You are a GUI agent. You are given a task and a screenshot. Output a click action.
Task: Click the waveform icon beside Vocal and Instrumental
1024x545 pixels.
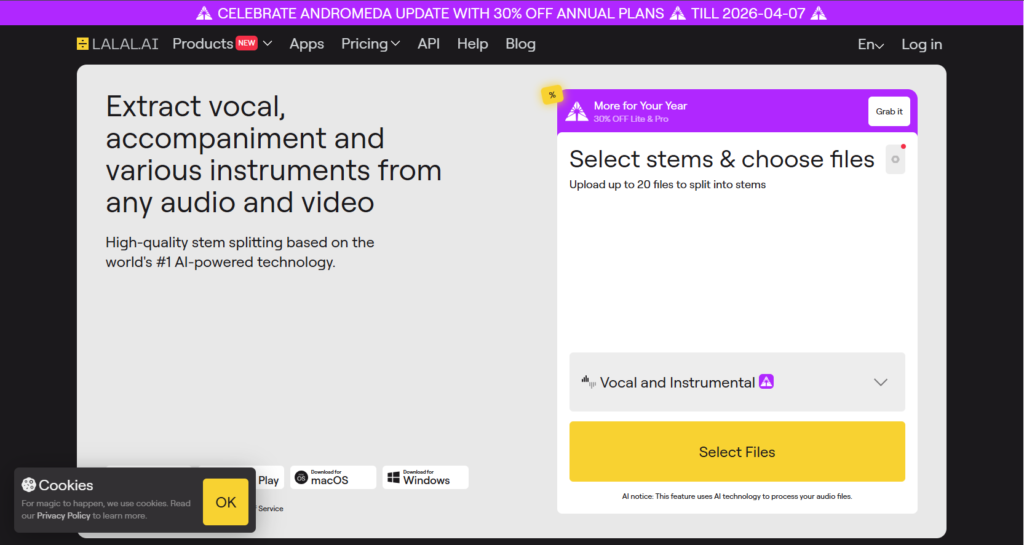pos(588,382)
